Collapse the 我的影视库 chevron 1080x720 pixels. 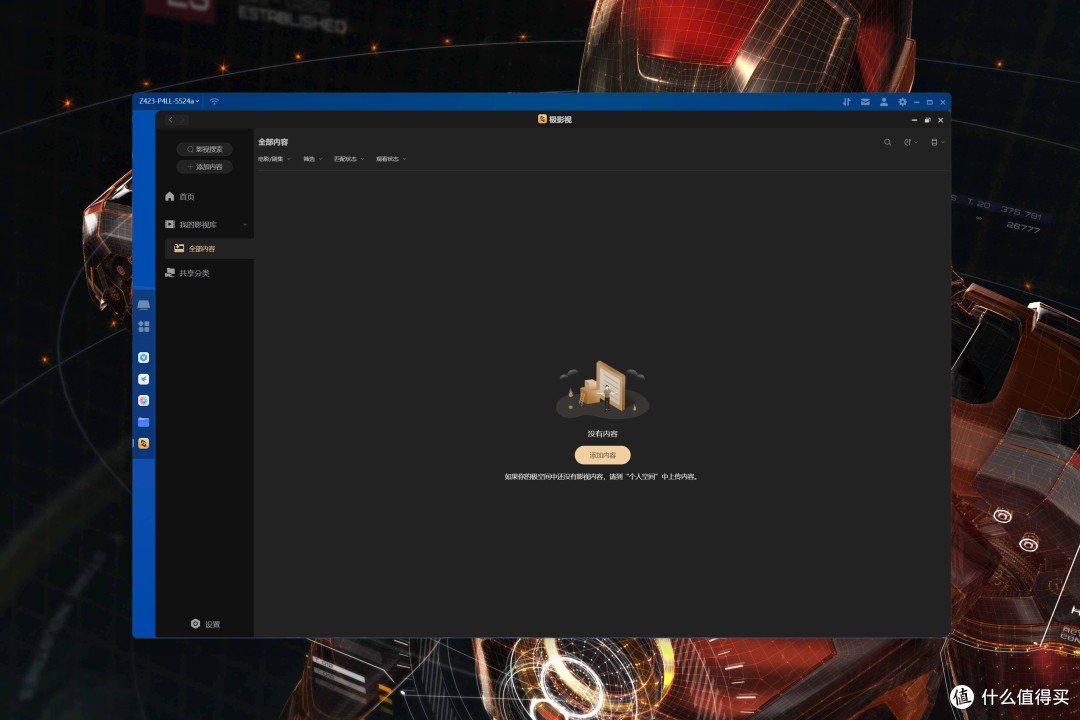[x=245, y=225]
